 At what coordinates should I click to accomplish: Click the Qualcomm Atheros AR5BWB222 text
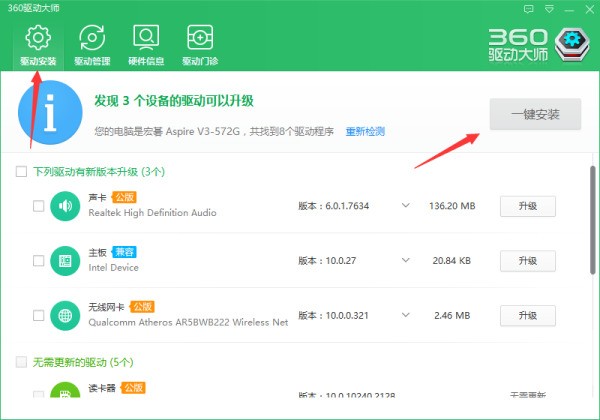159,322
